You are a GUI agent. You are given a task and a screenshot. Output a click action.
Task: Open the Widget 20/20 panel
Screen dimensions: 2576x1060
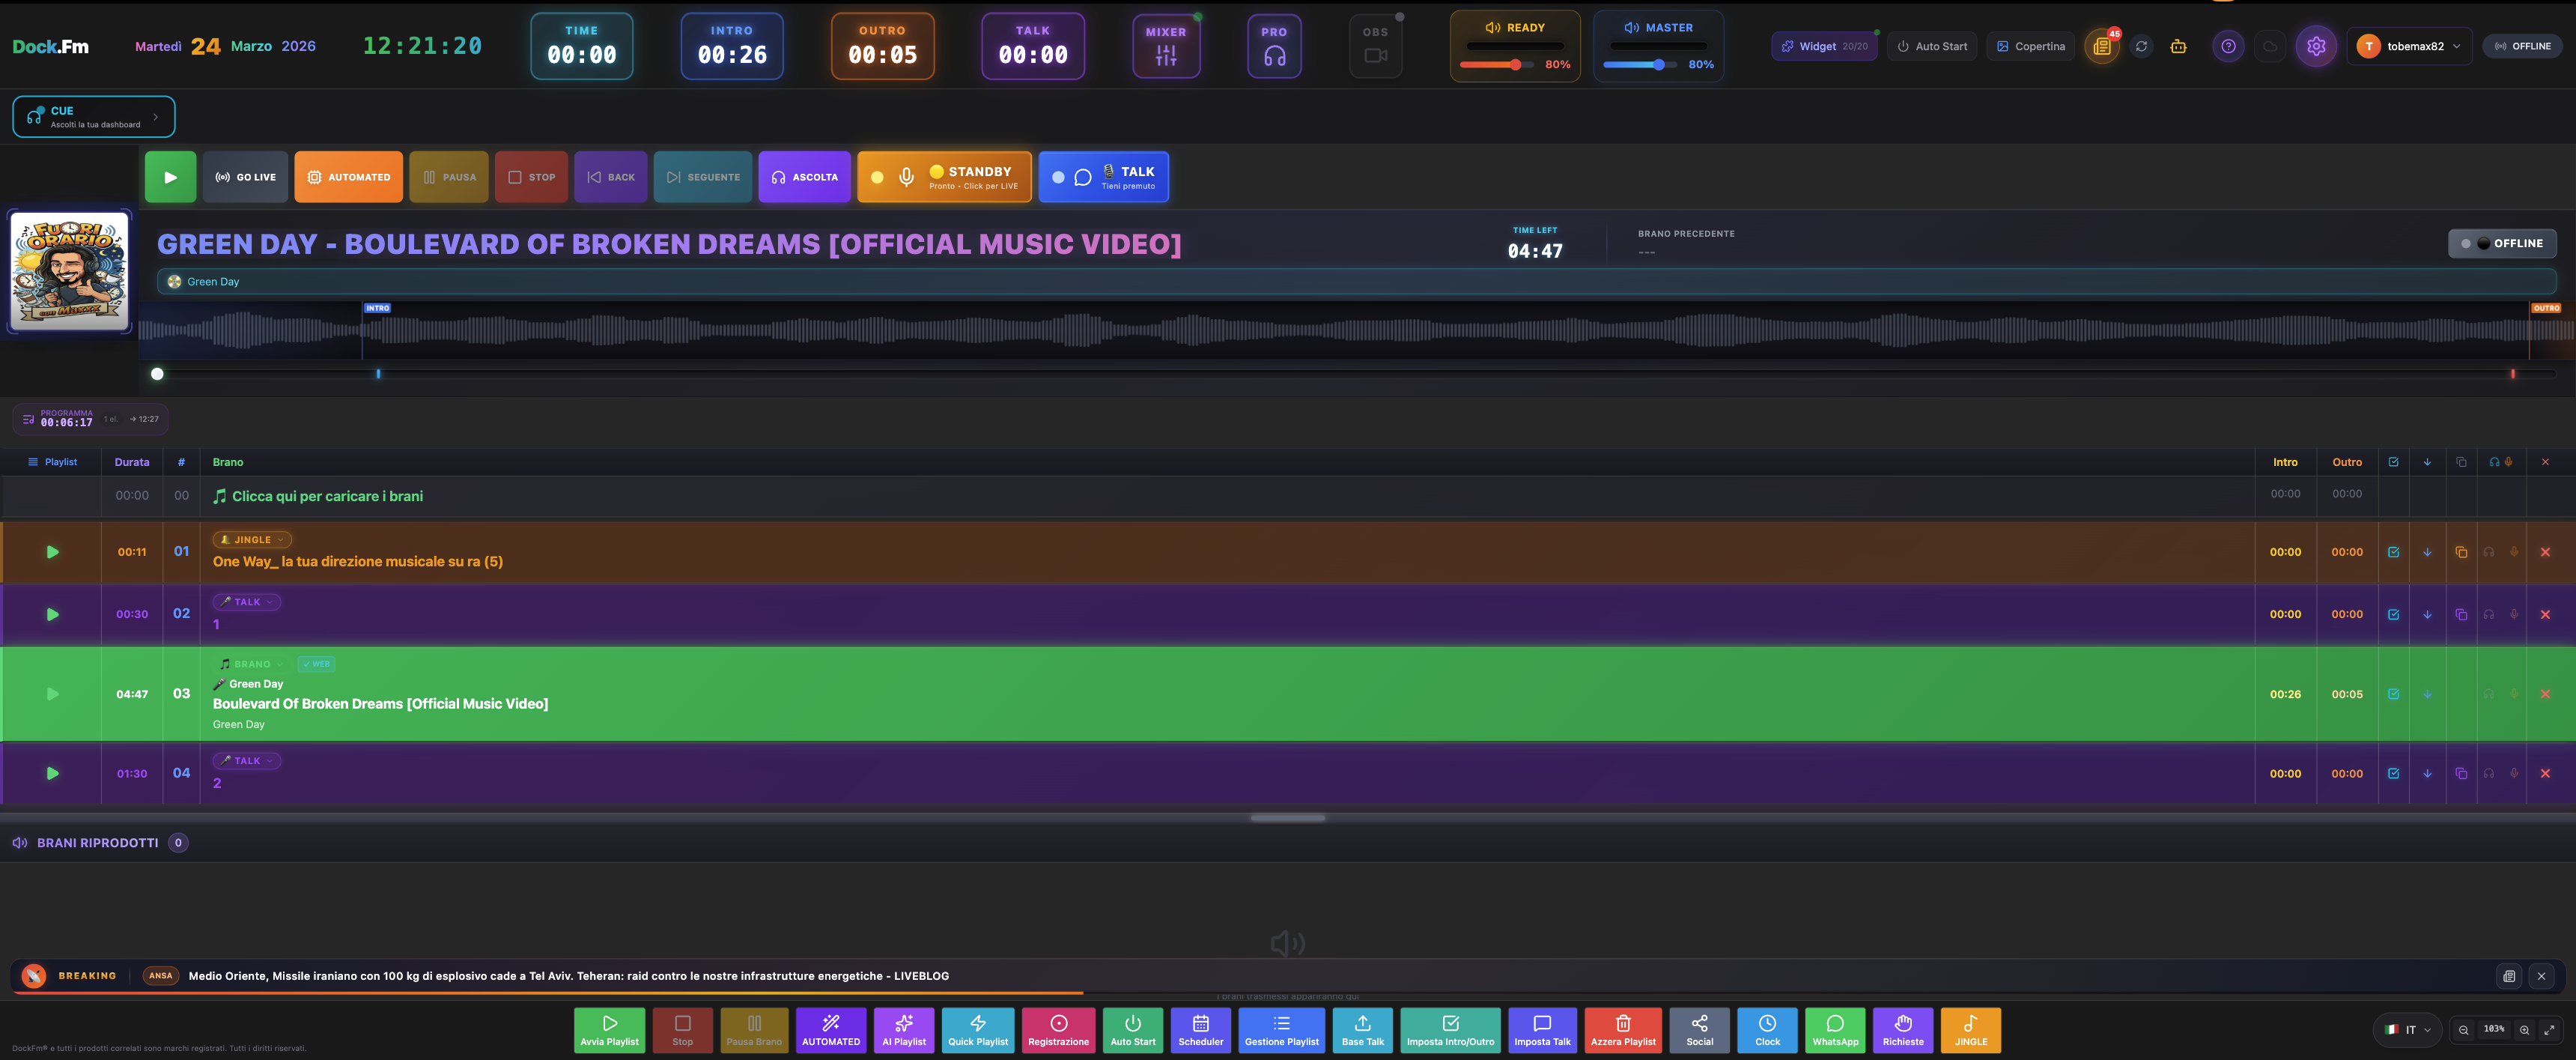(x=1824, y=46)
